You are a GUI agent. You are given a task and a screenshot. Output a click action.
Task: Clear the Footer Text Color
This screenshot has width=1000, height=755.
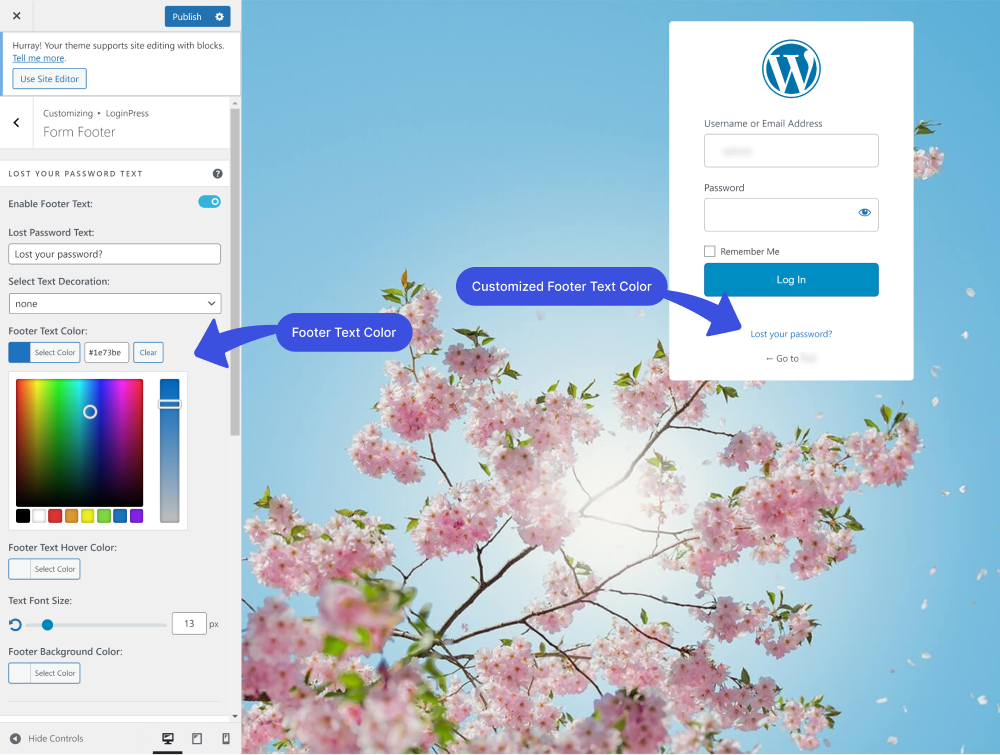click(148, 353)
